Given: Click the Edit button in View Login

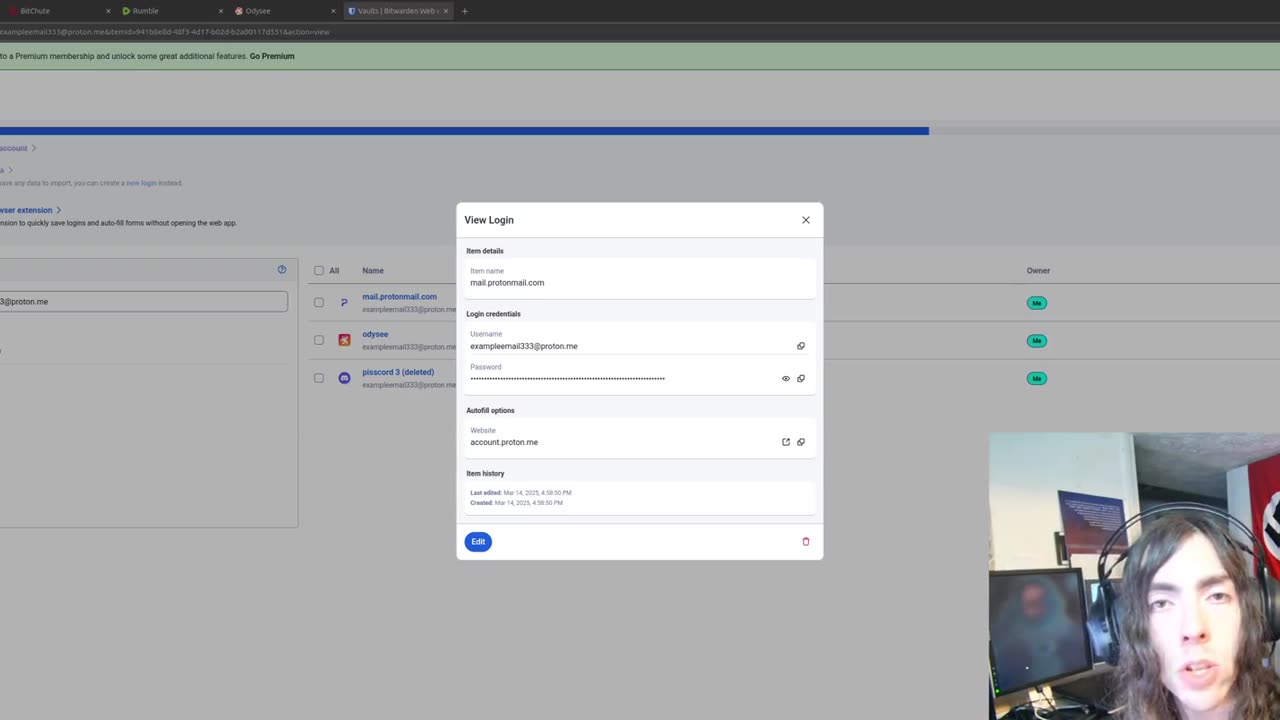Looking at the screenshot, I should pos(478,541).
